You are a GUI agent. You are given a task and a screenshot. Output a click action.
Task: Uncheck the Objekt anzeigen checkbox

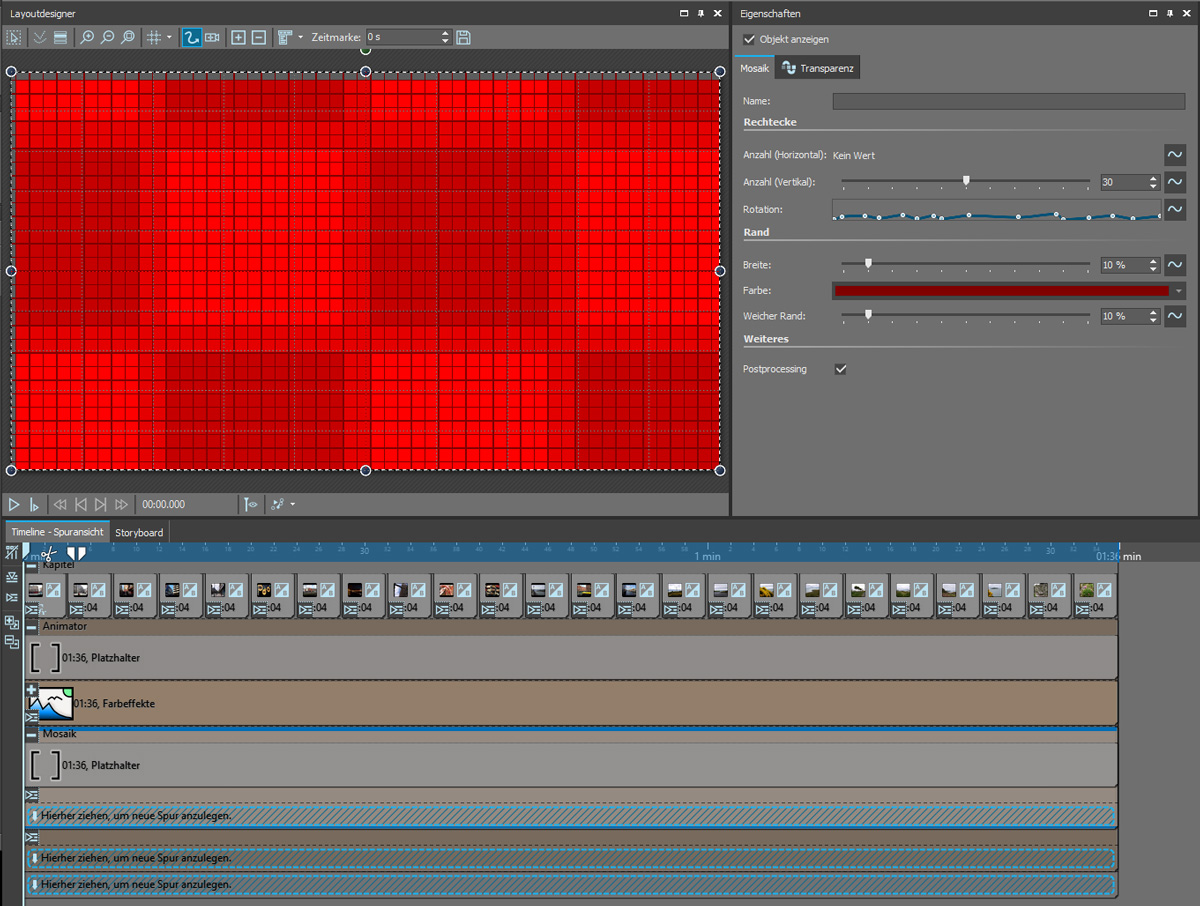[750, 39]
